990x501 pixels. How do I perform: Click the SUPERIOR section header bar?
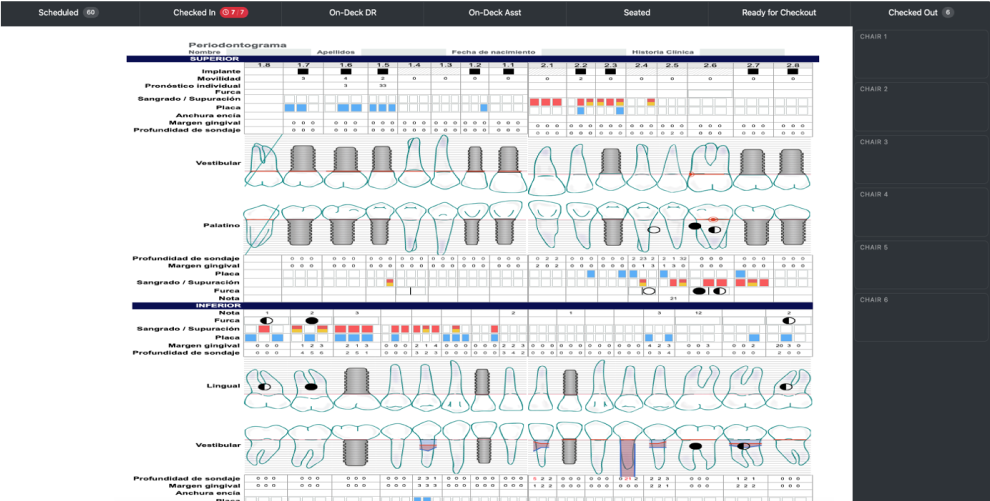[x=472, y=59]
